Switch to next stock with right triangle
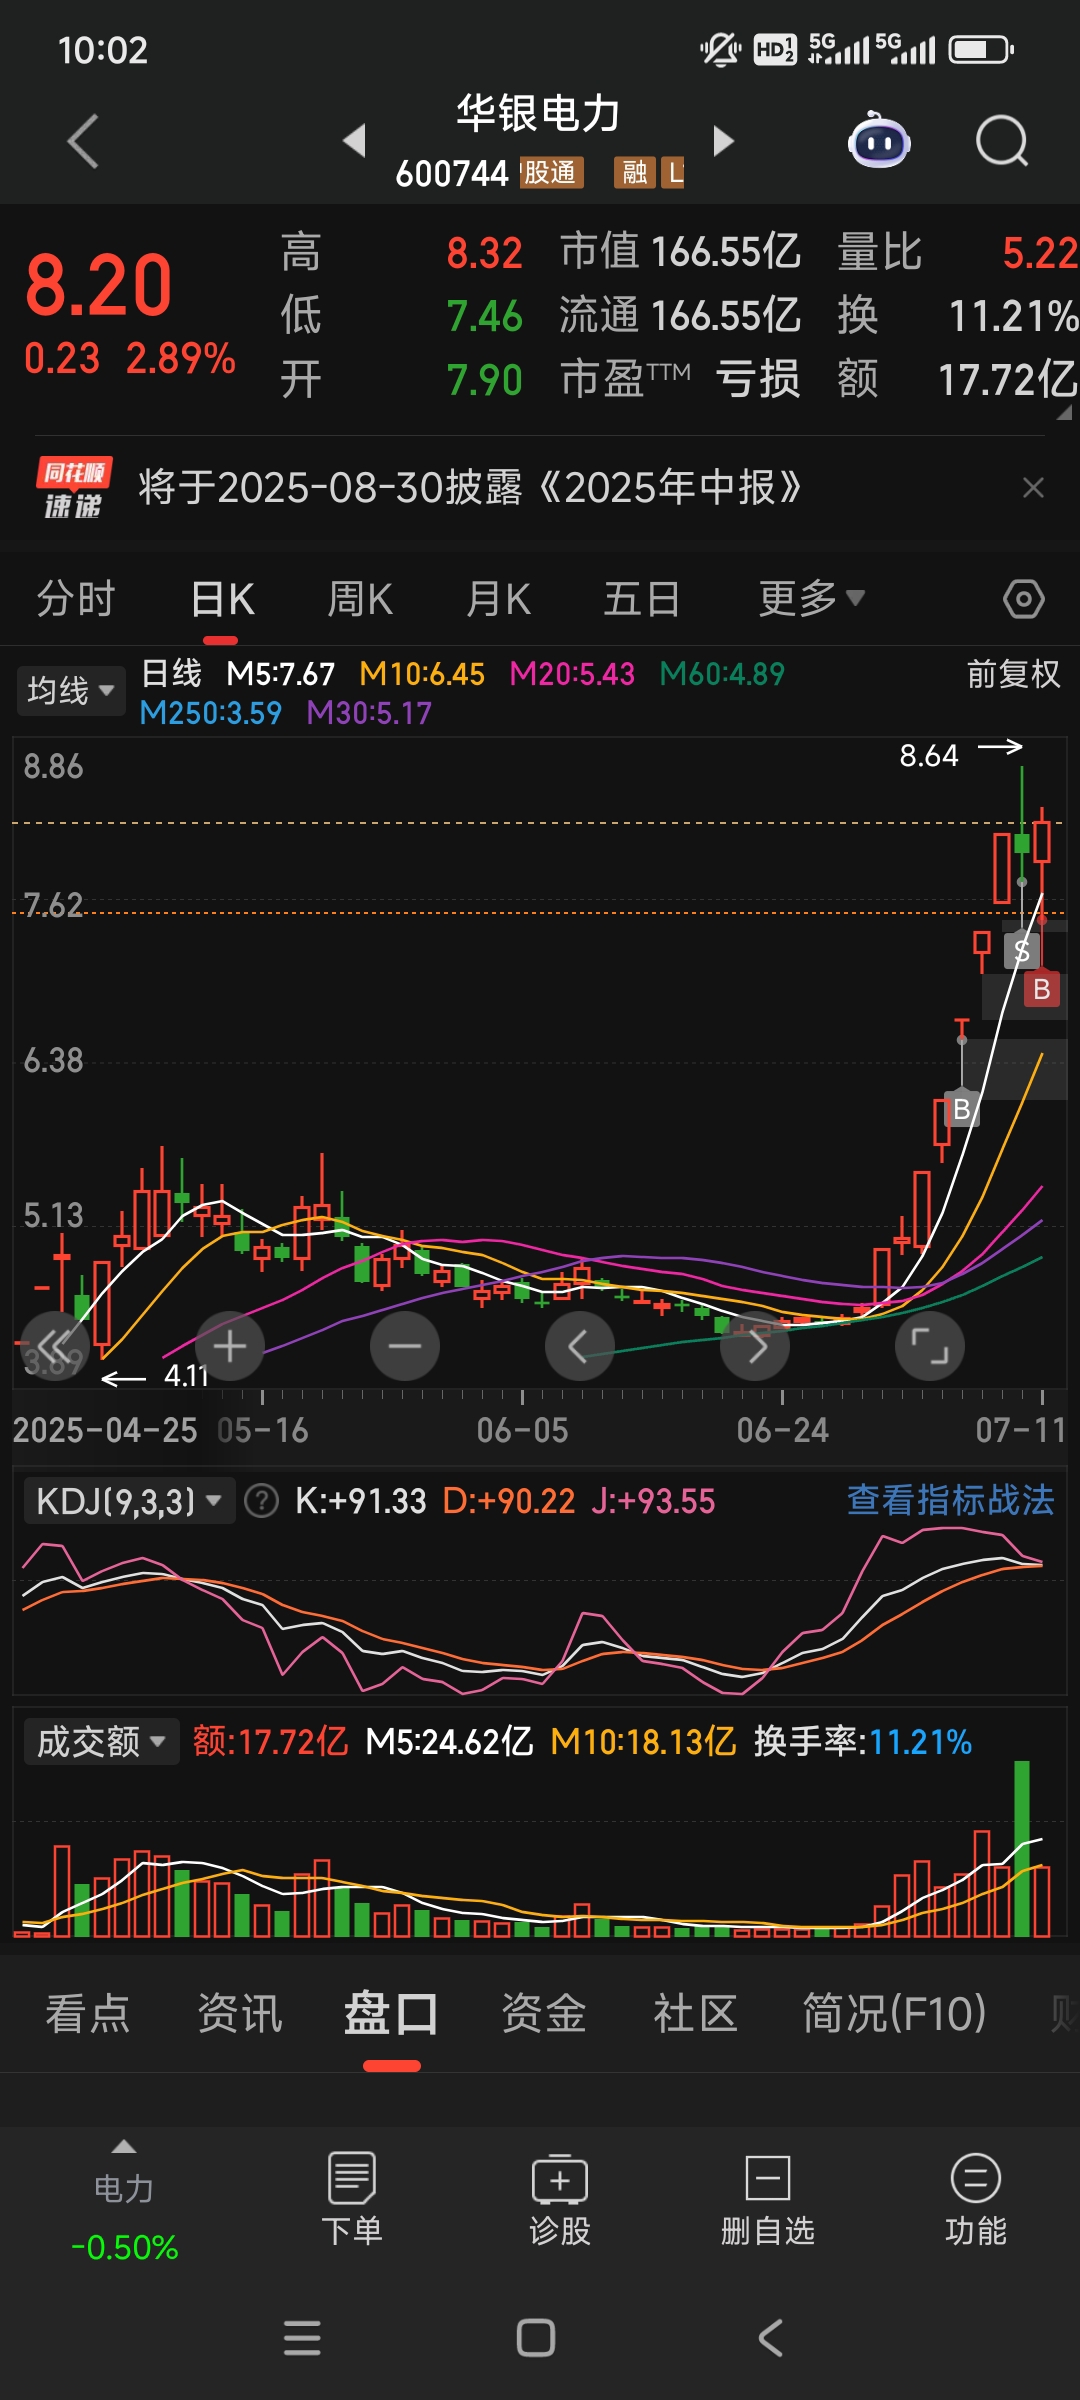The height and width of the screenshot is (2400, 1080). (724, 140)
